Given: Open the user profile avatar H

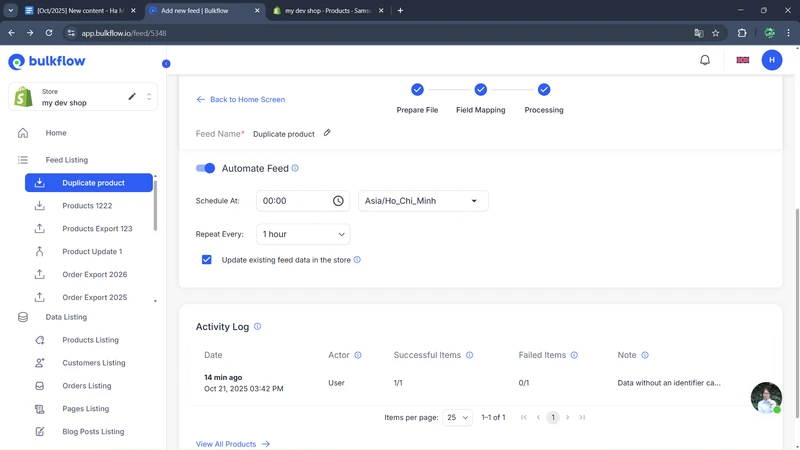Looking at the screenshot, I should point(772,60).
